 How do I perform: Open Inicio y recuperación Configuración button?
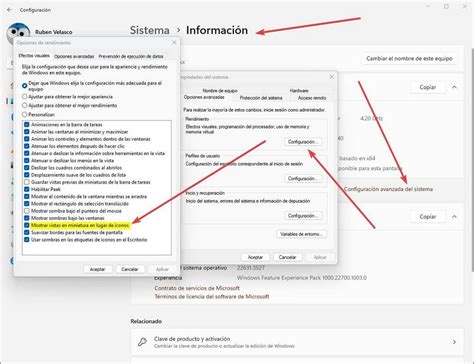tap(303, 216)
